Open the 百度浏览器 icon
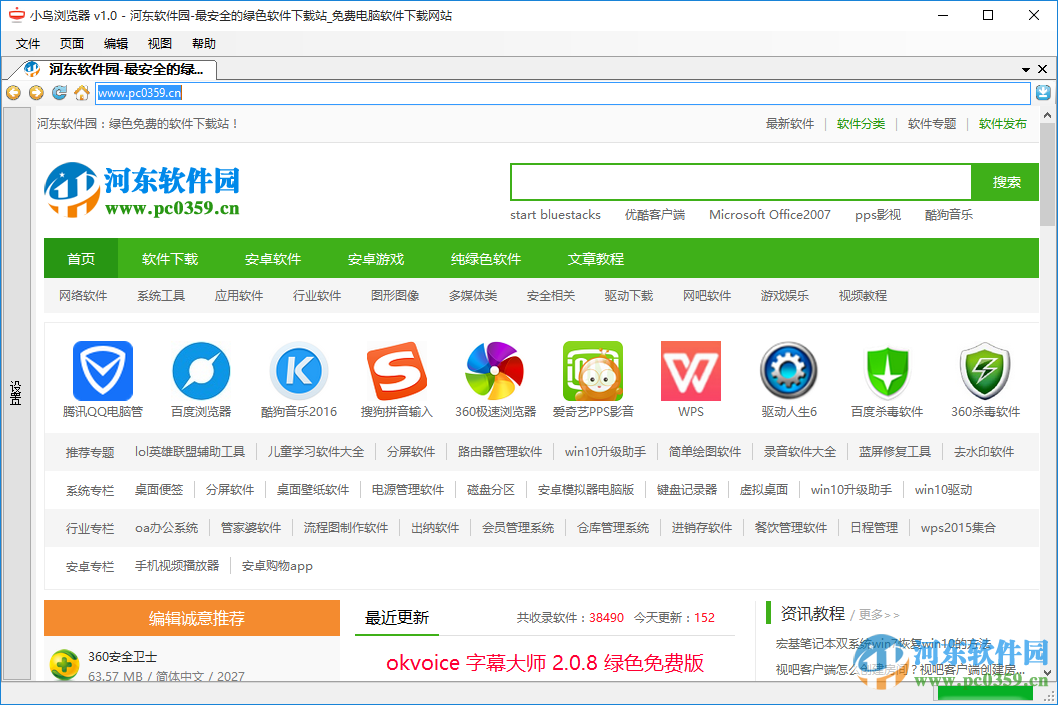The height and width of the screenshot is (705, 1058). coord(201,371)
